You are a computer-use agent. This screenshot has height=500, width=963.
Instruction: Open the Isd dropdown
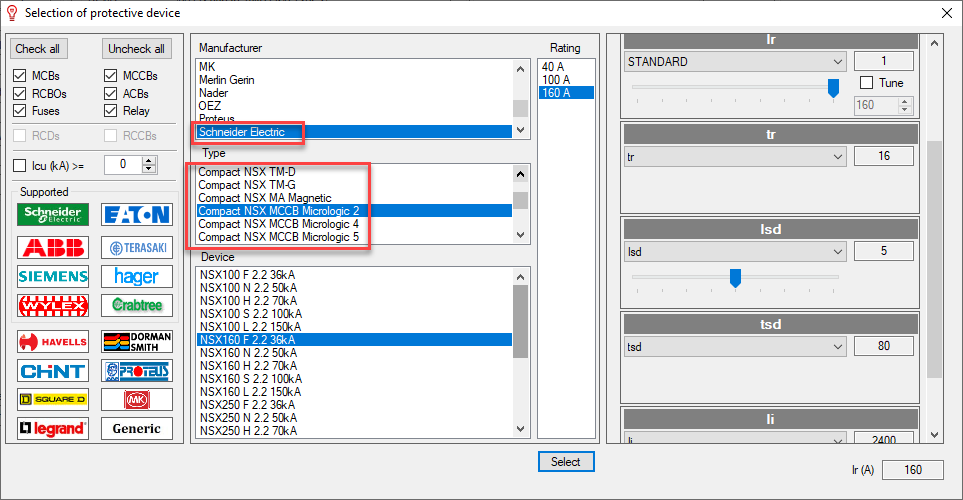point(735,252)
